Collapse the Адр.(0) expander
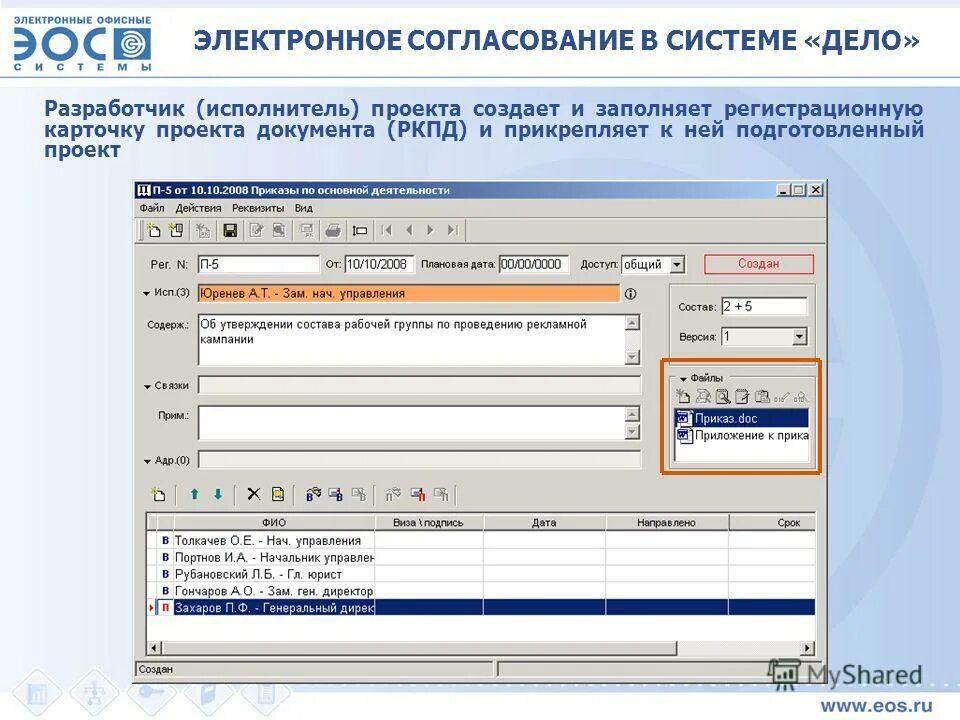This screenshot has width=960, height=720. [147, 461]
